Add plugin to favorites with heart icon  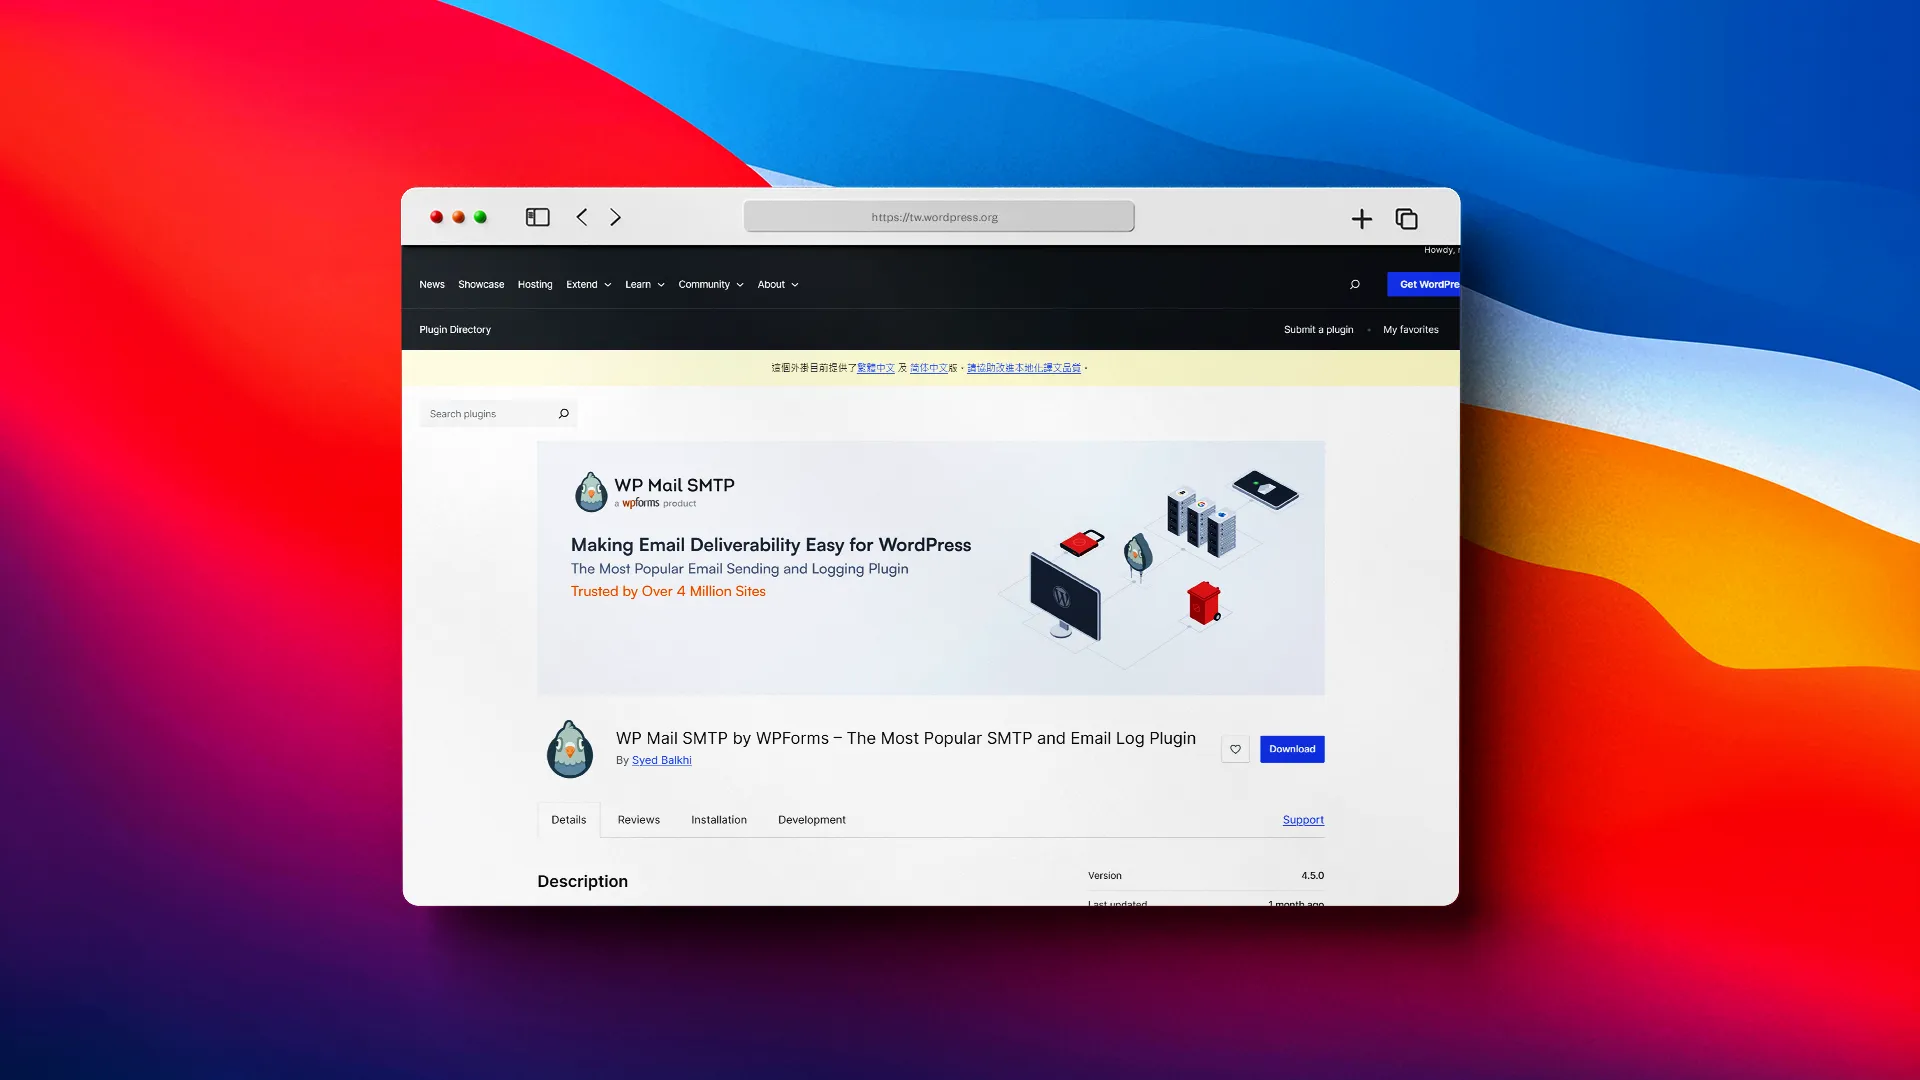[x=1235, y=749]
